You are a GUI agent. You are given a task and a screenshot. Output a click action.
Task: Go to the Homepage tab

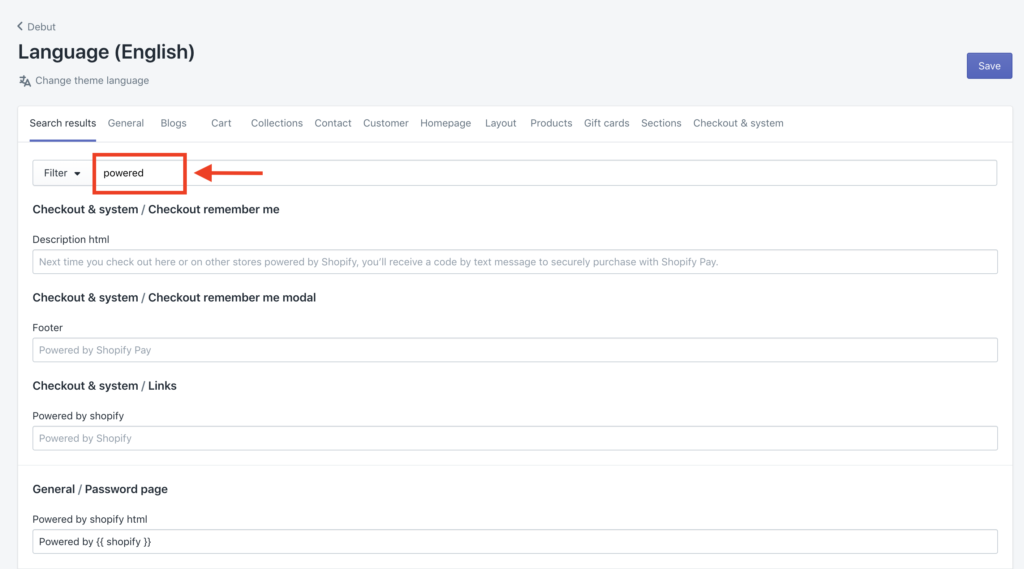445,123
